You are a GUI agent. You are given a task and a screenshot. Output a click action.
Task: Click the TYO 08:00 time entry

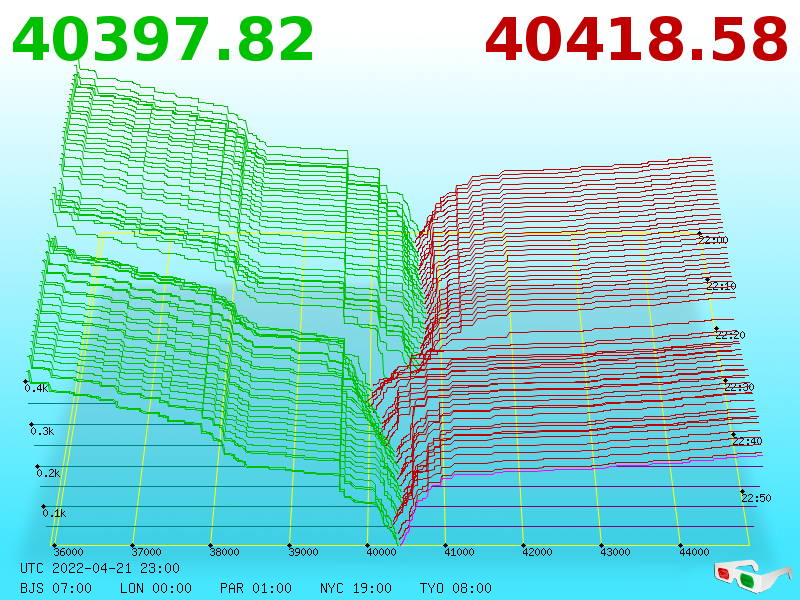pyautogui.click(x=456, y=588)
